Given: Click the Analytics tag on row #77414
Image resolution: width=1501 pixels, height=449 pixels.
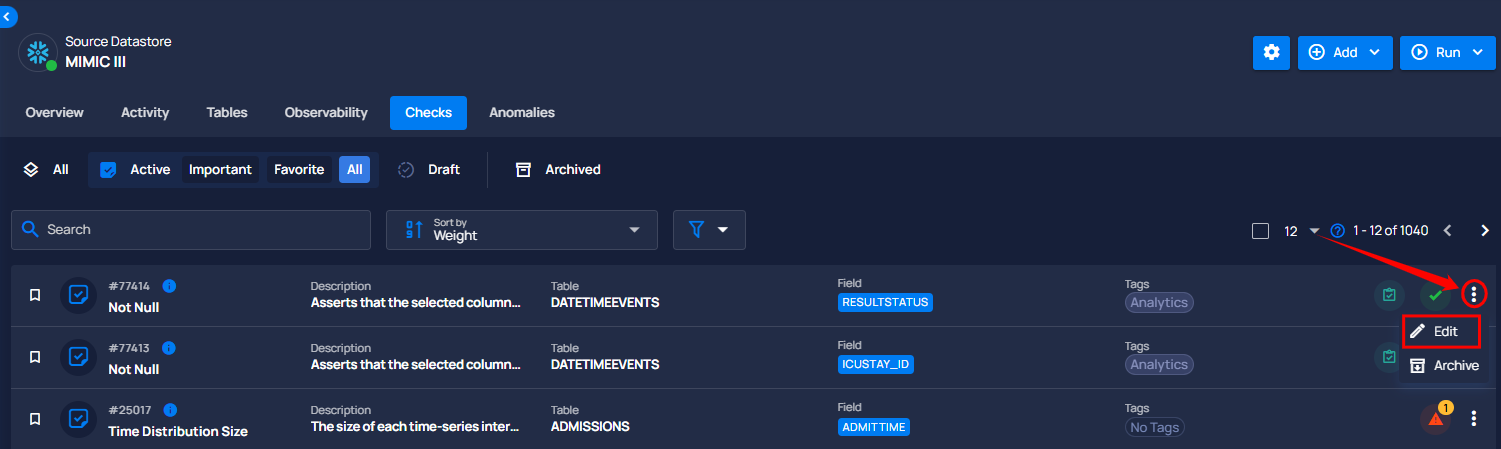Looking at the screenshot, I should (1159, 303).
